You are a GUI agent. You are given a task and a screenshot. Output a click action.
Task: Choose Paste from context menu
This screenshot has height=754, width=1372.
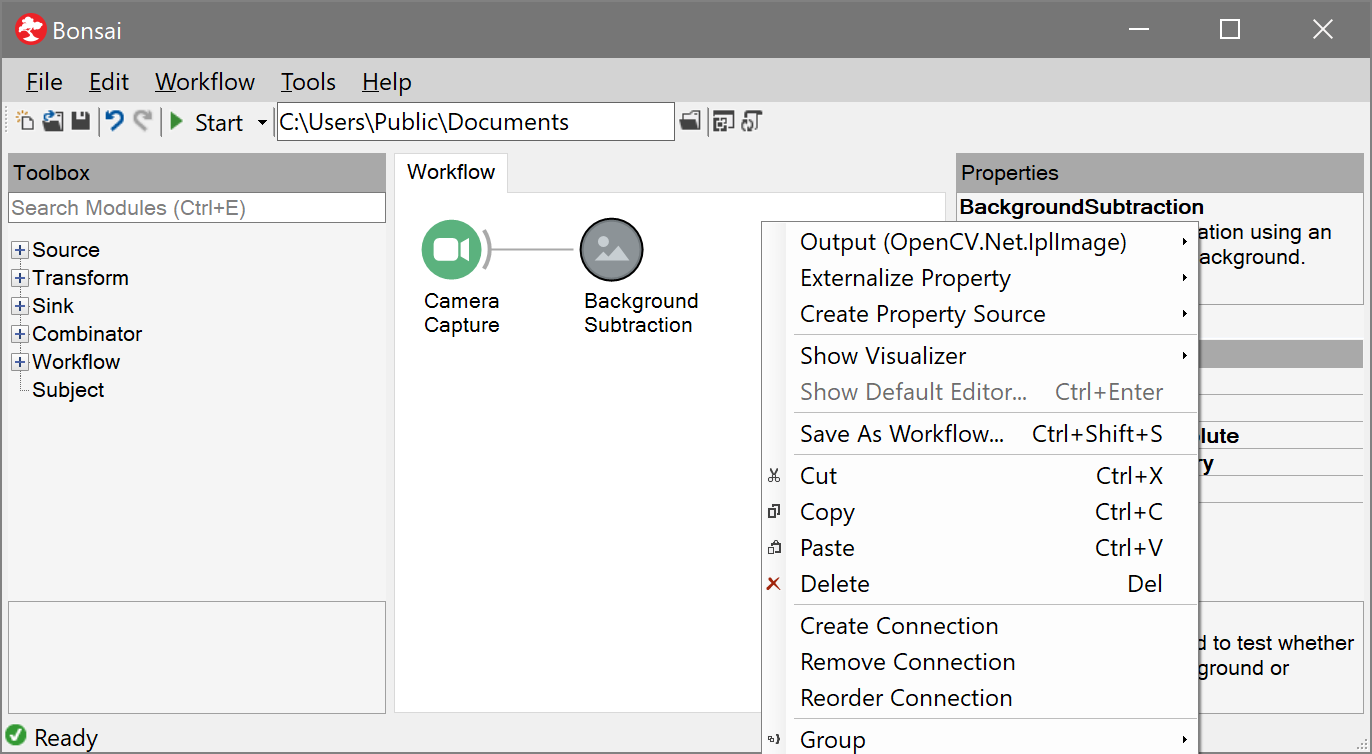point(979,548)
